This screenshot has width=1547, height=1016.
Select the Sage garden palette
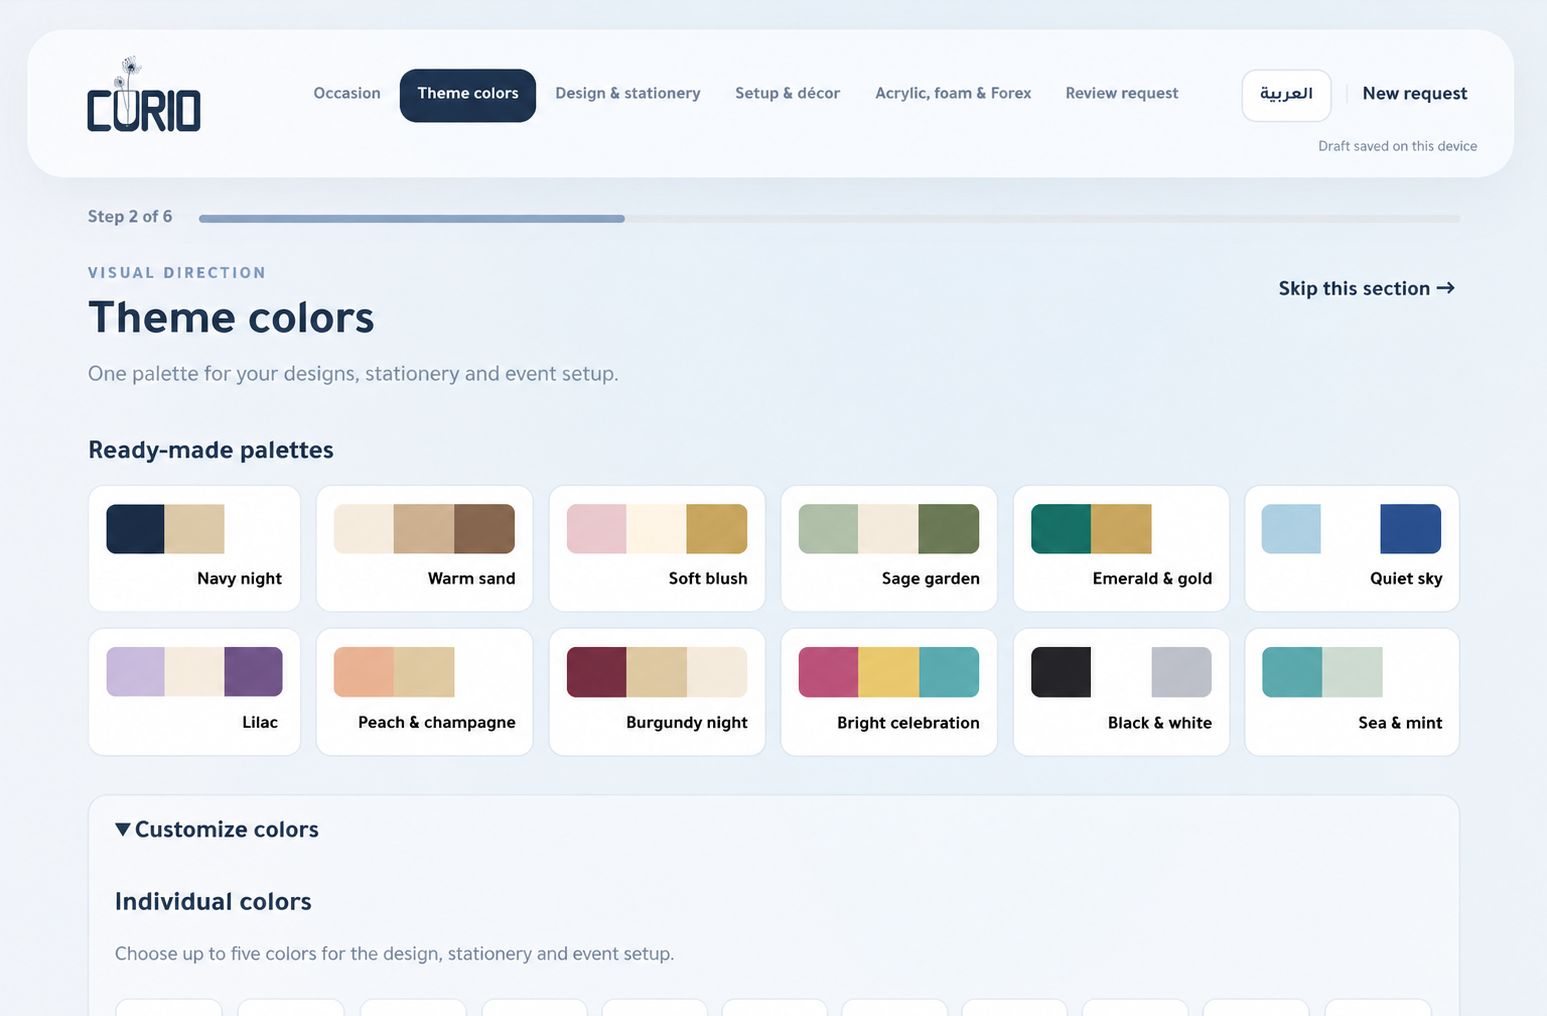(889, 549)
